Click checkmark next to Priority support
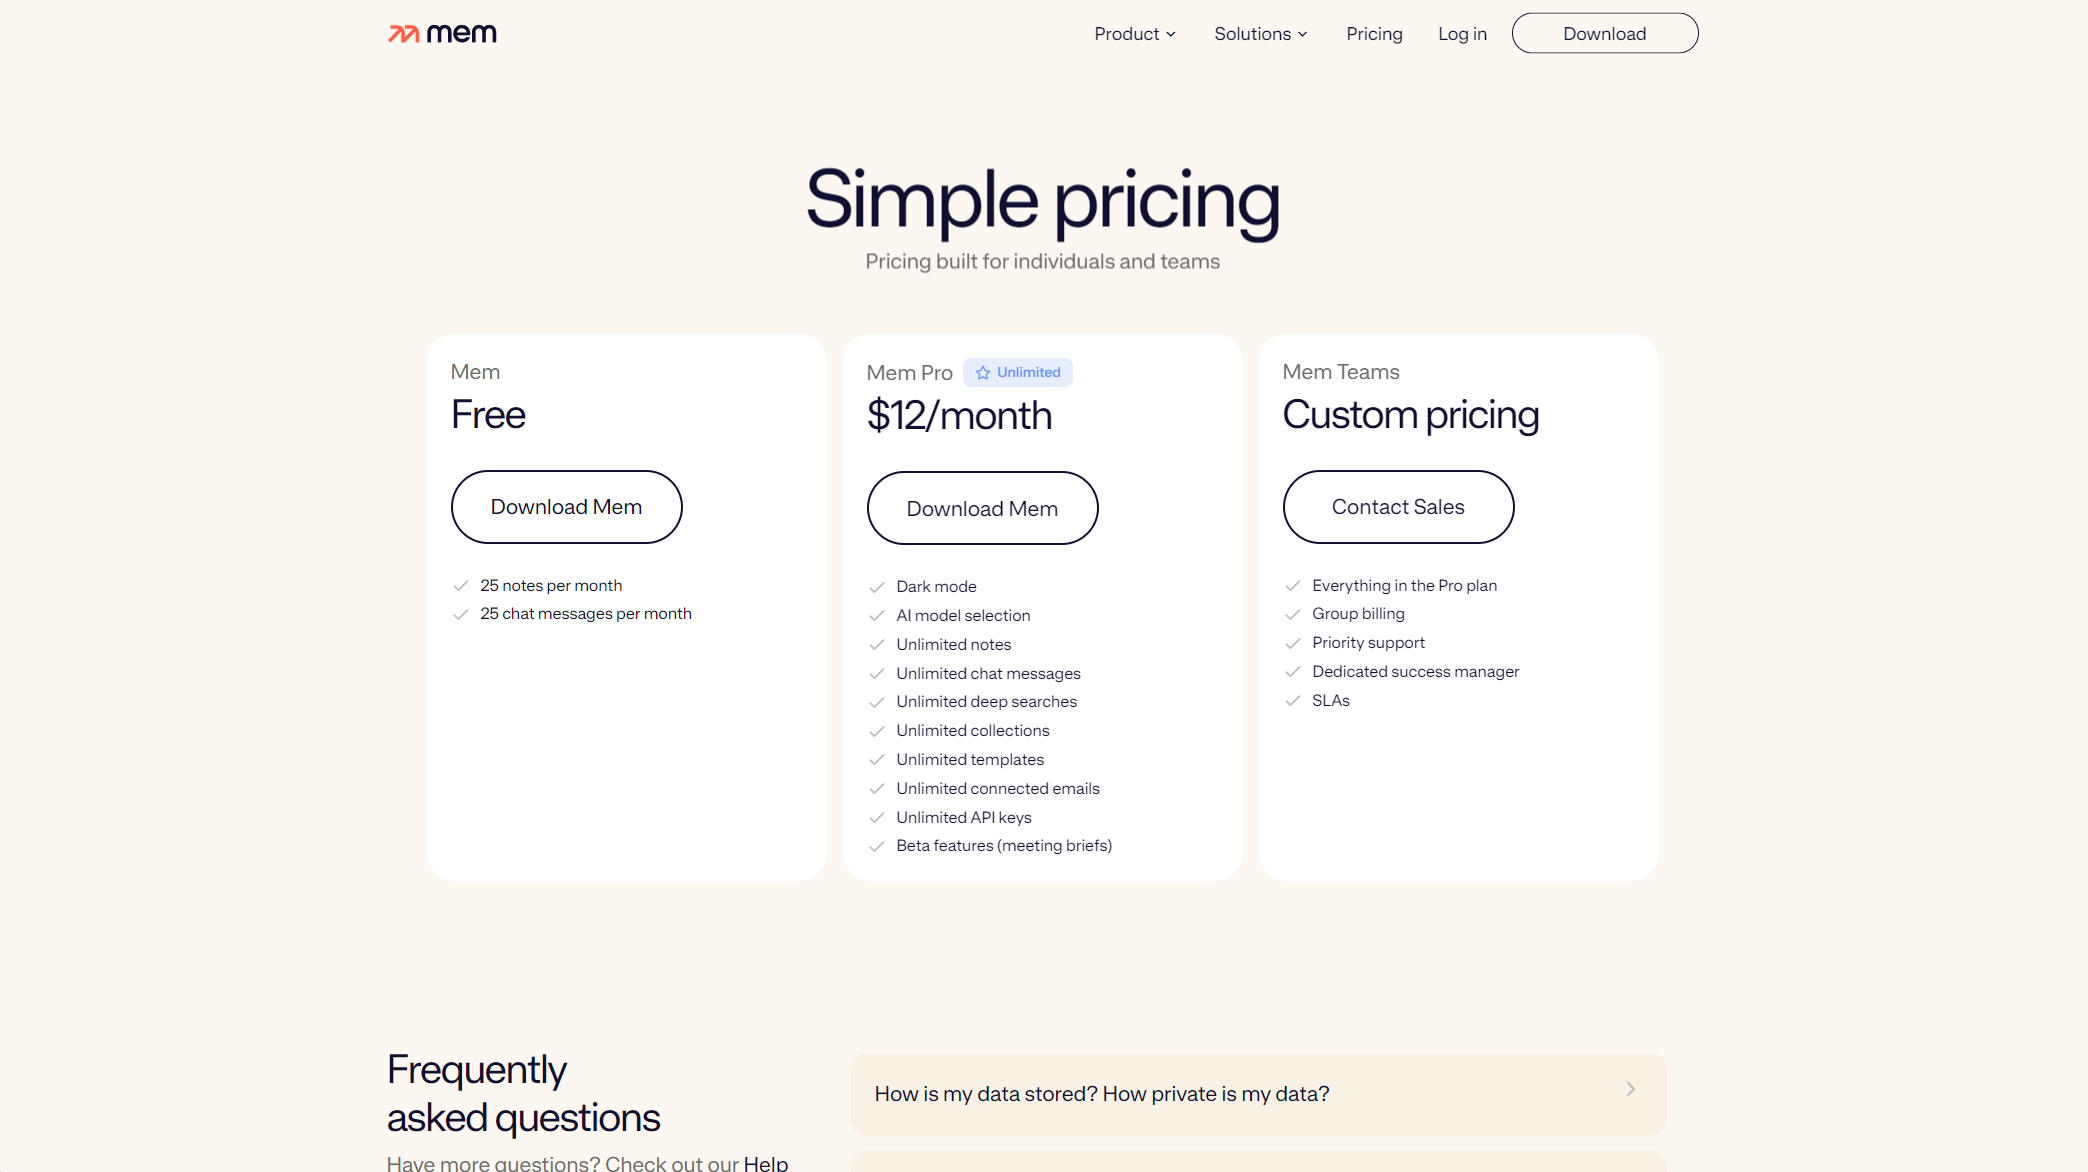Screen dimensions: 2088x1172 tap(1293, 643)
